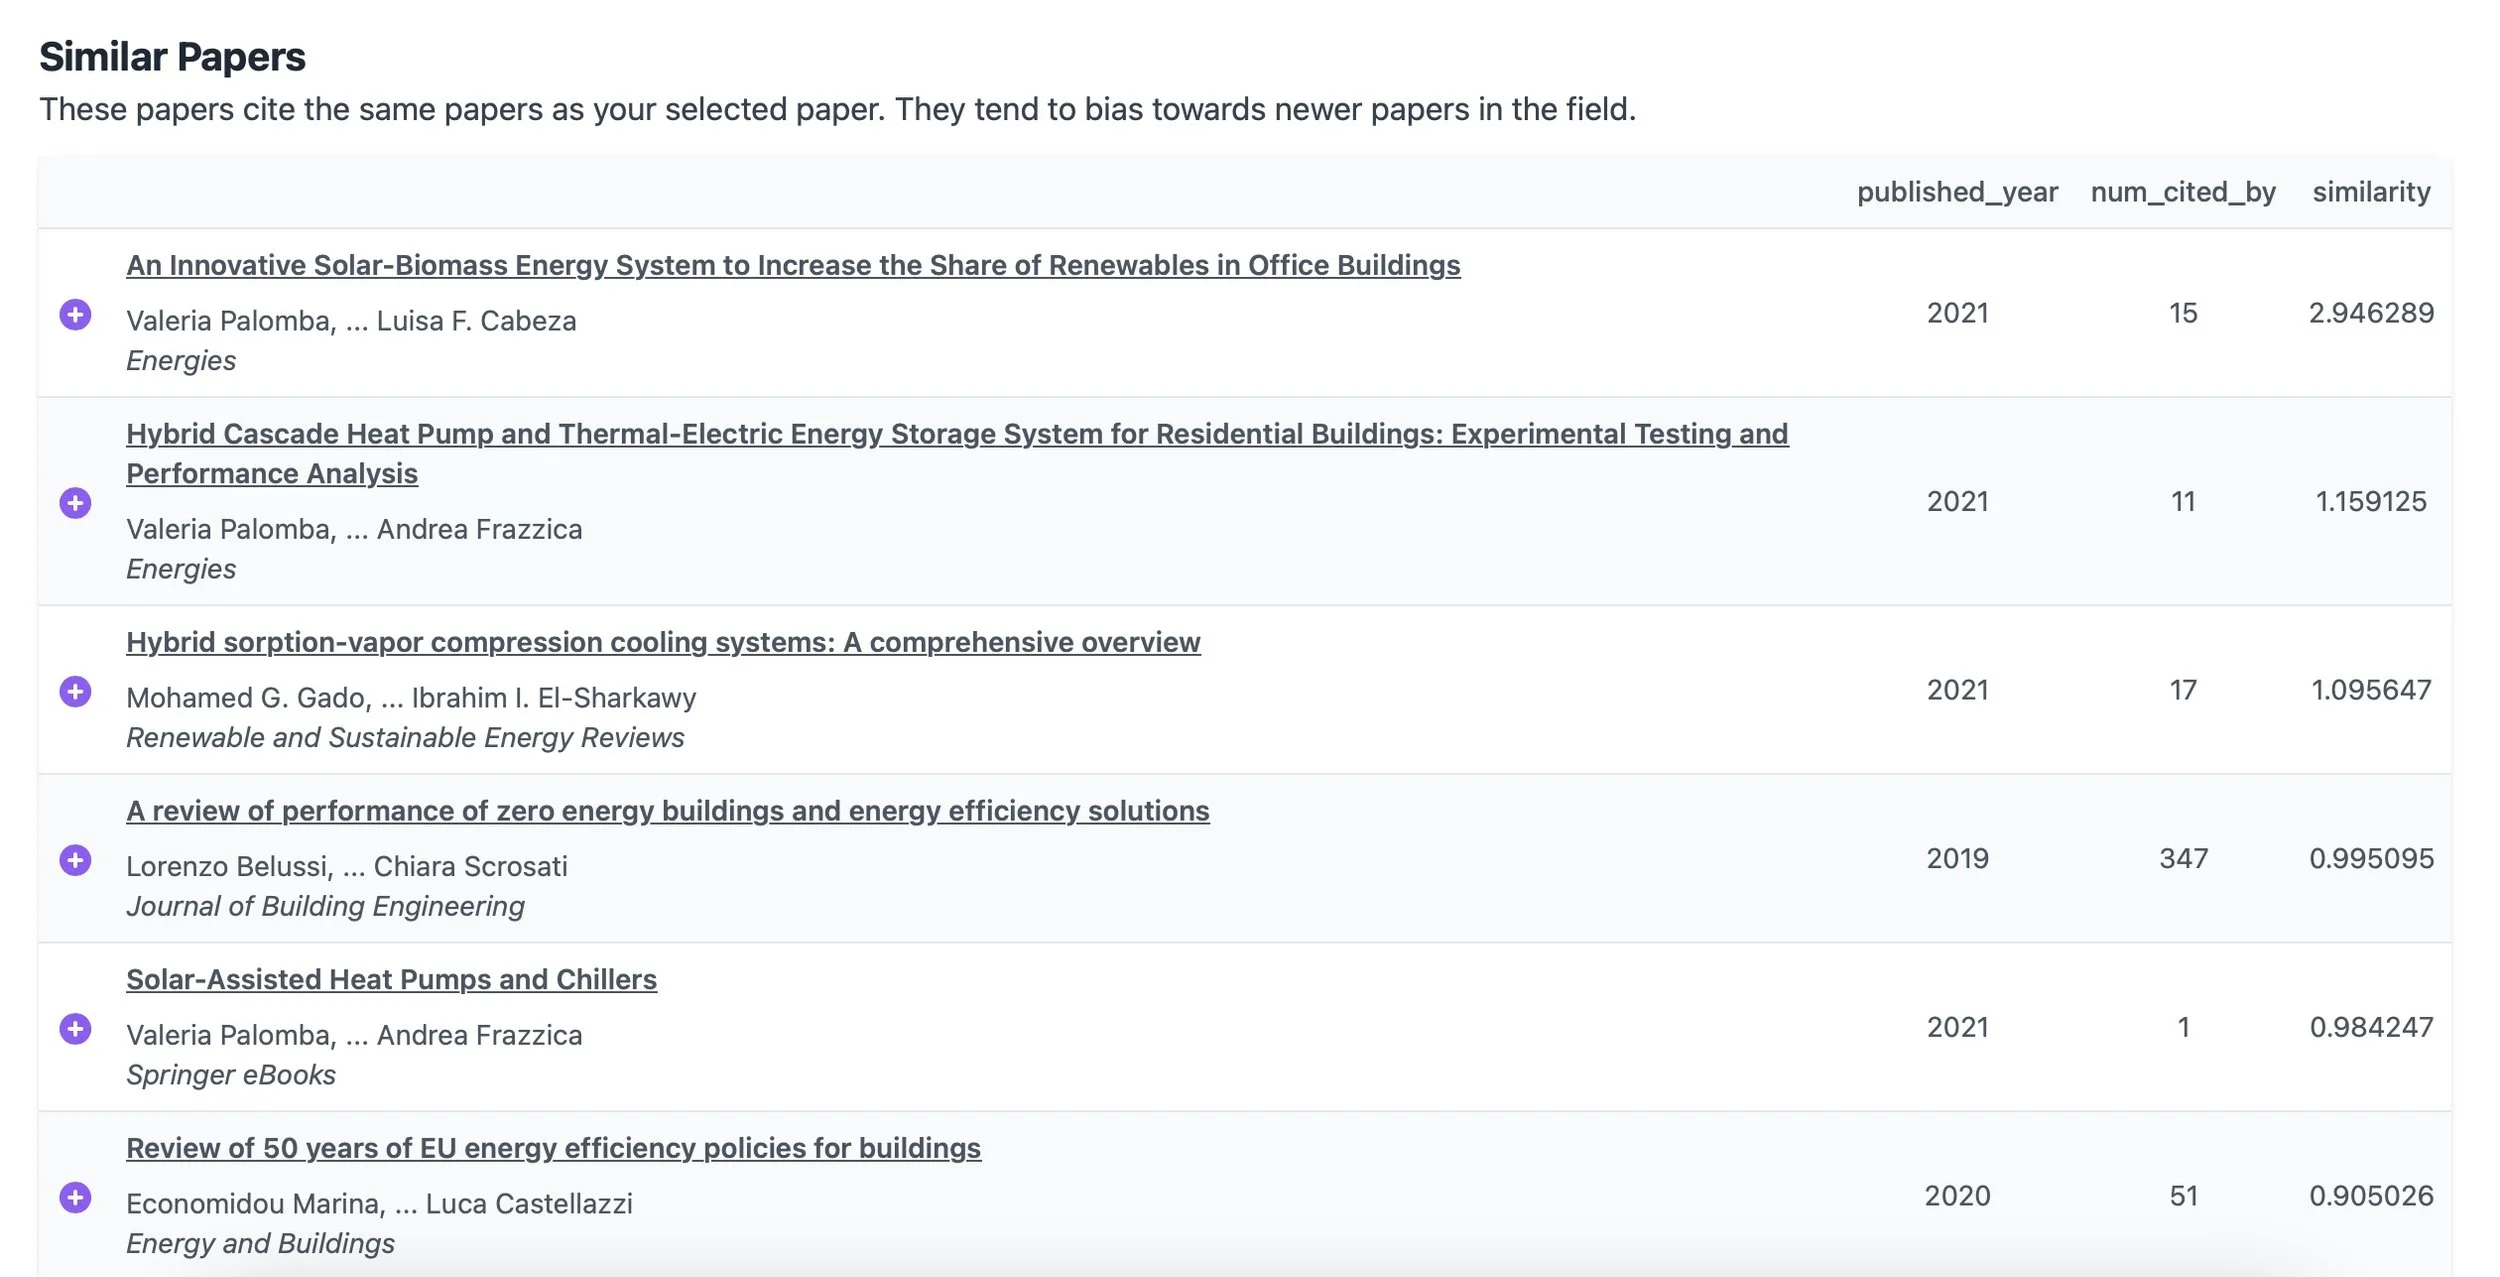Image resolution: width=2500 pixels, height=1277 pixels.
Task: Click the similarity value 0.905026
Action: (x=2371, y=1196)
